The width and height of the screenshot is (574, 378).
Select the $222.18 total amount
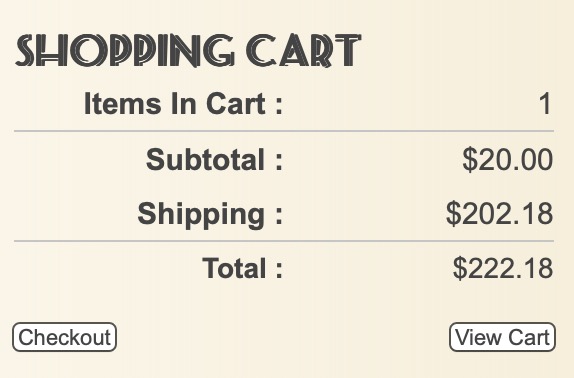click(x=503, y=268)
